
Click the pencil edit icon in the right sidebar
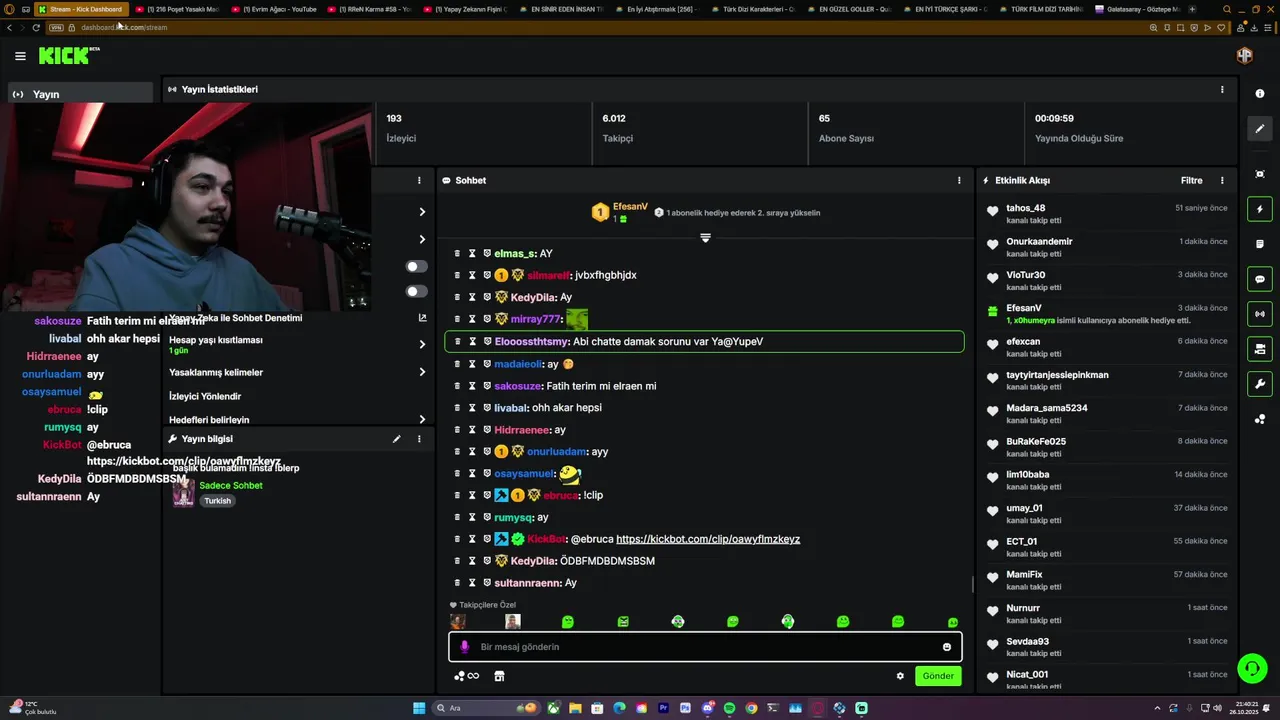(1260, 129)
